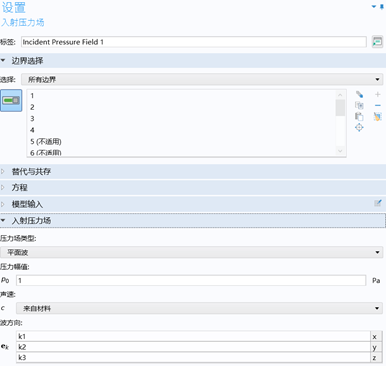The height and width of the screenshot is (366, 386).
Task: Clear selection with the broom icon
Action: (x=378, y=116)
